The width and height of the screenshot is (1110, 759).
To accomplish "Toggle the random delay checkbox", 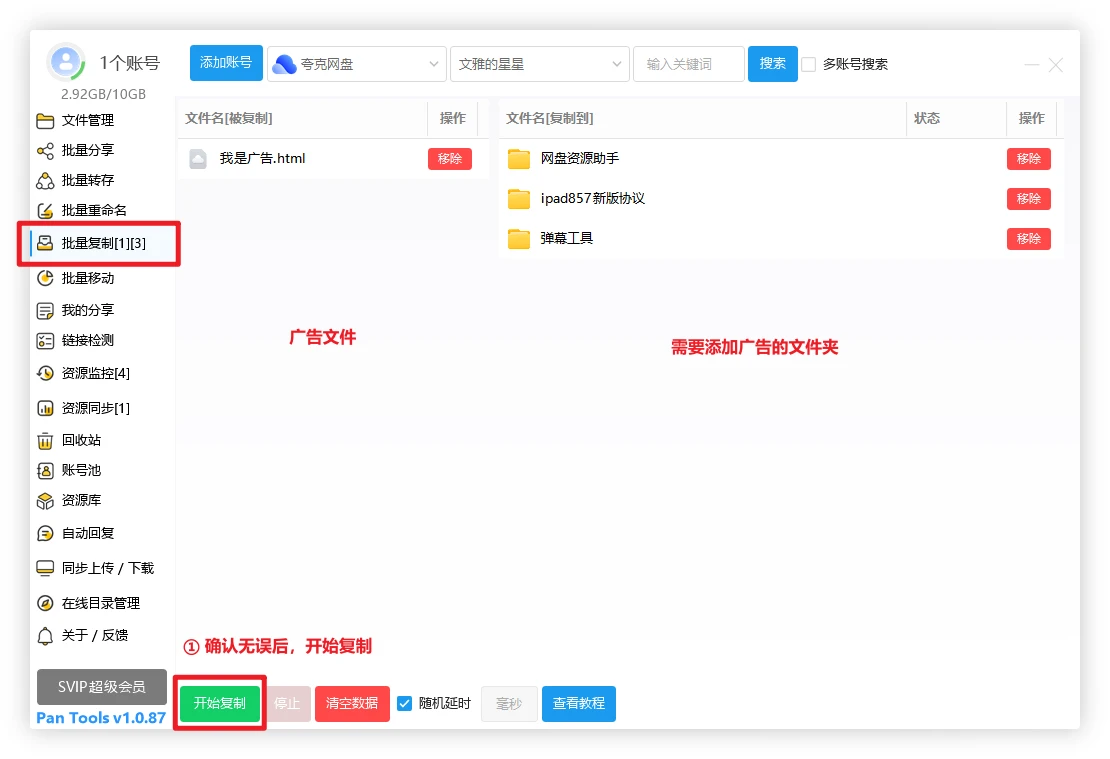I will pos(405,703).
